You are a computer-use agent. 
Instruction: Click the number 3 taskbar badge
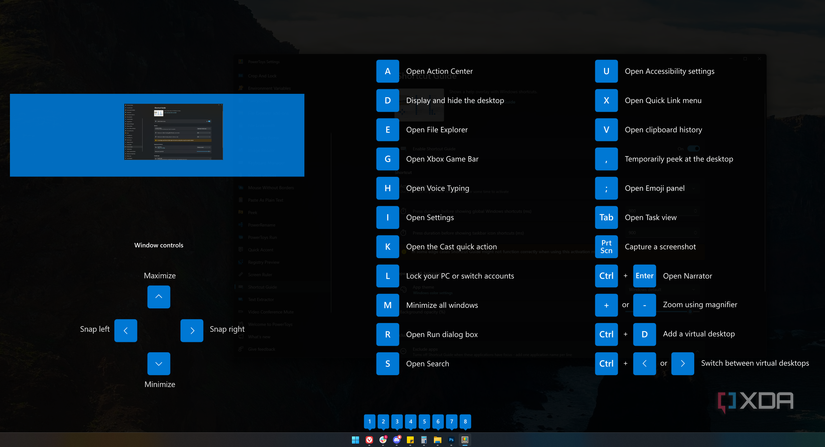click(x=397, y=422)
